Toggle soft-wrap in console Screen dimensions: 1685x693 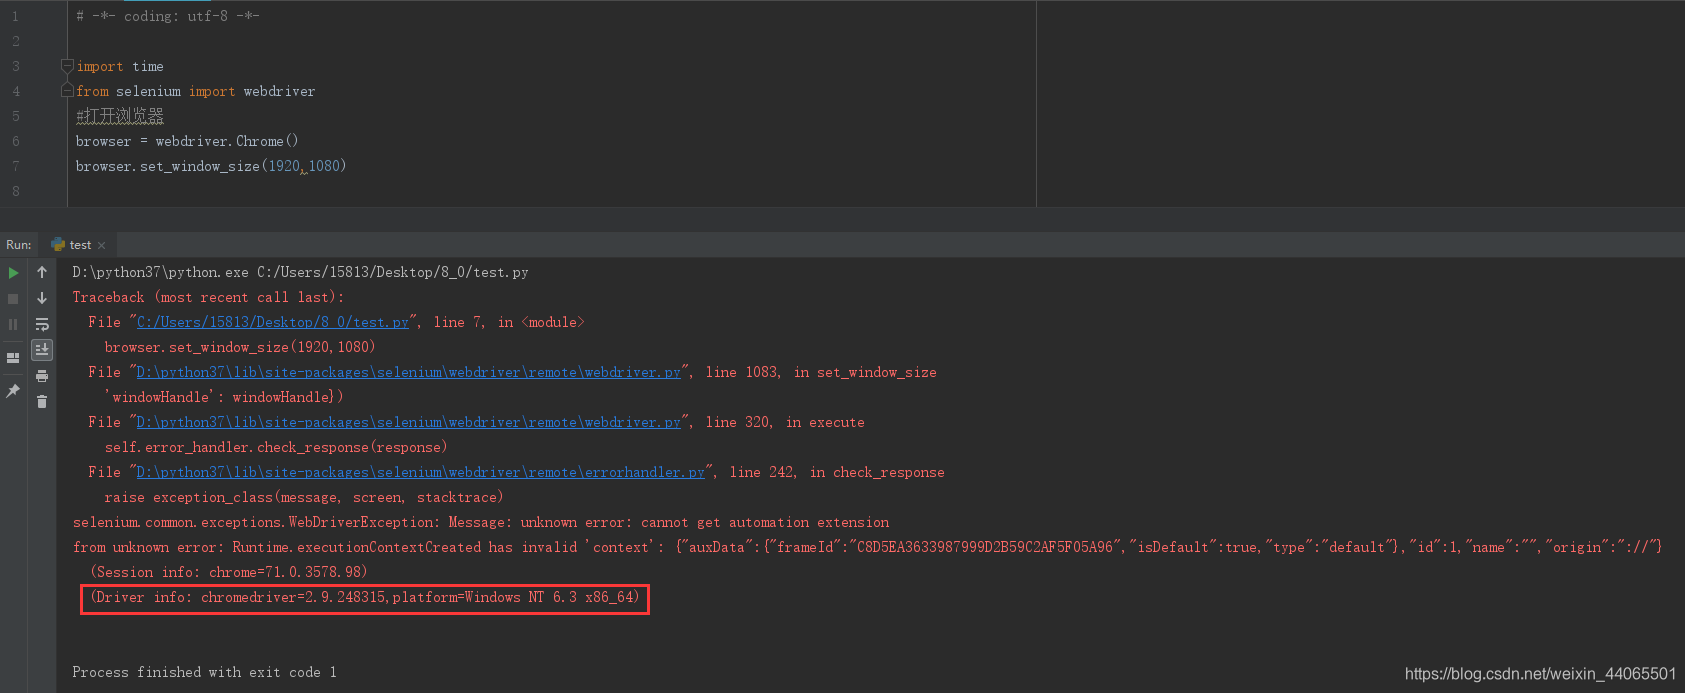pos(42,324)
